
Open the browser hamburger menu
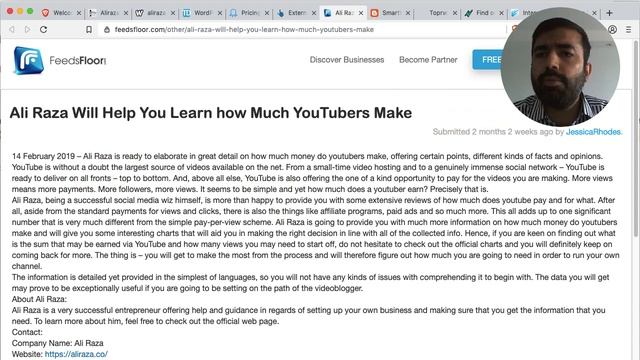click(629, 29)
